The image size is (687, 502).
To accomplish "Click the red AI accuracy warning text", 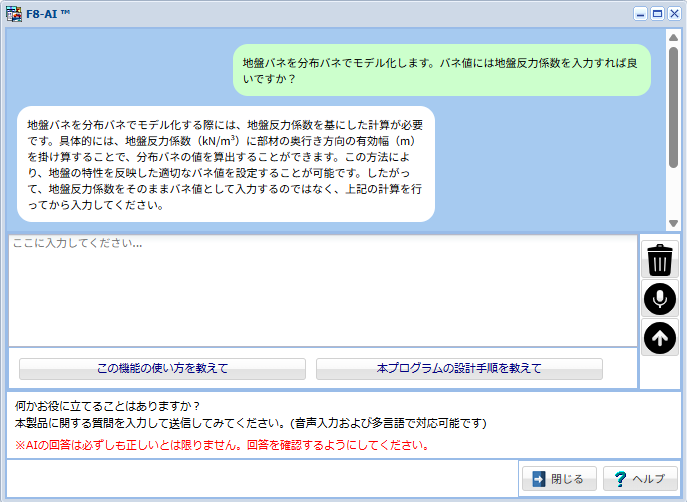I will [222, 445].
